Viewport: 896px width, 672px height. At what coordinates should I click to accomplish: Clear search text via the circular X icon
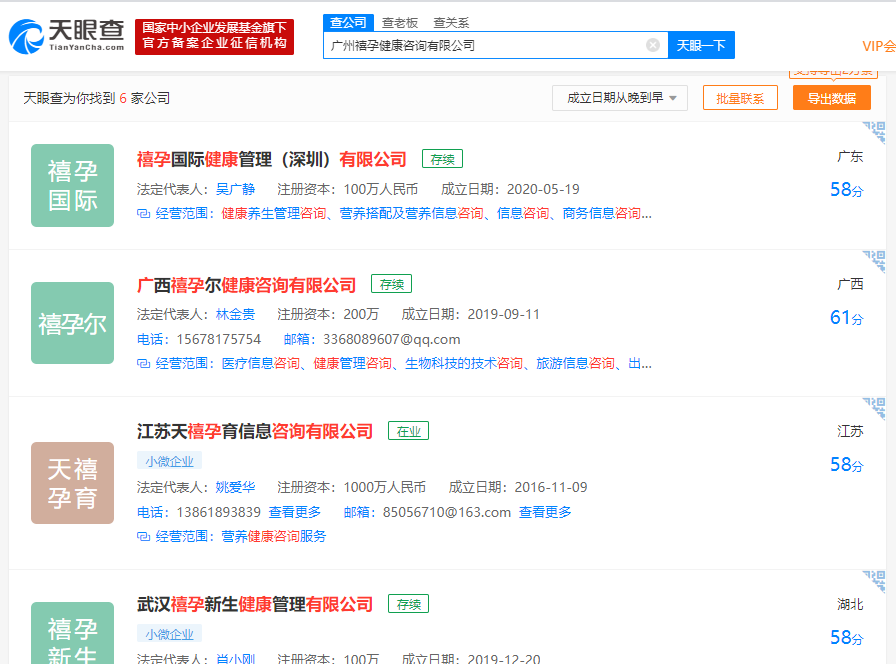[654, 44]
